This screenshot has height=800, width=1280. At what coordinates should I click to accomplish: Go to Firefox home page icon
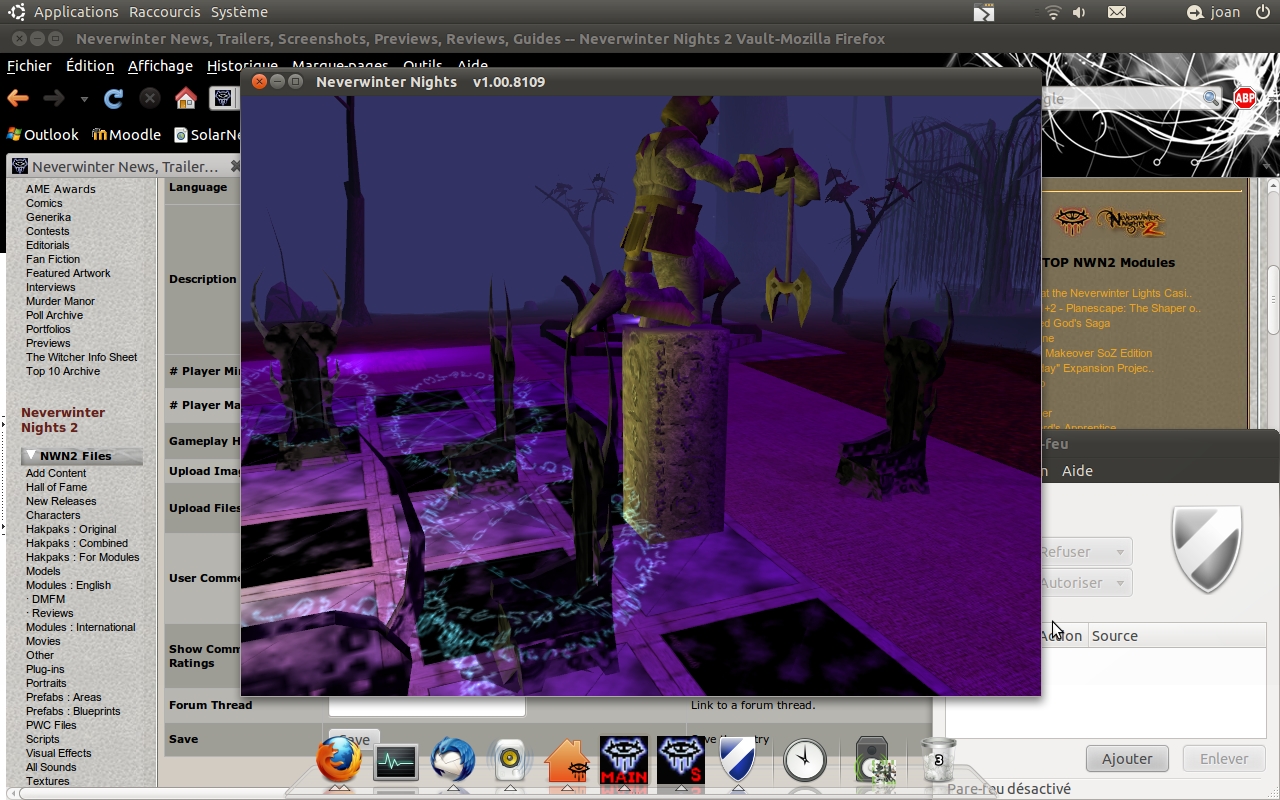point(185,98)
